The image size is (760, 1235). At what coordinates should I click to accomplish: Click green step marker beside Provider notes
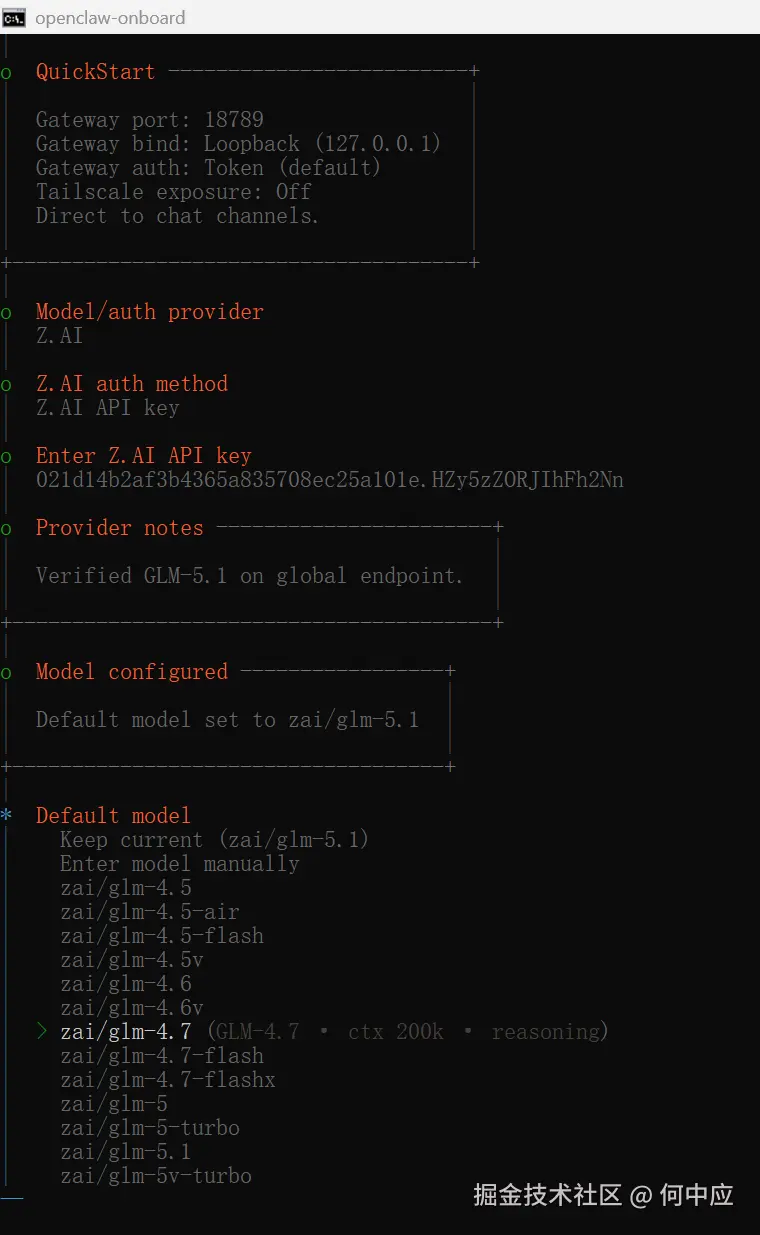pos(6,529)
